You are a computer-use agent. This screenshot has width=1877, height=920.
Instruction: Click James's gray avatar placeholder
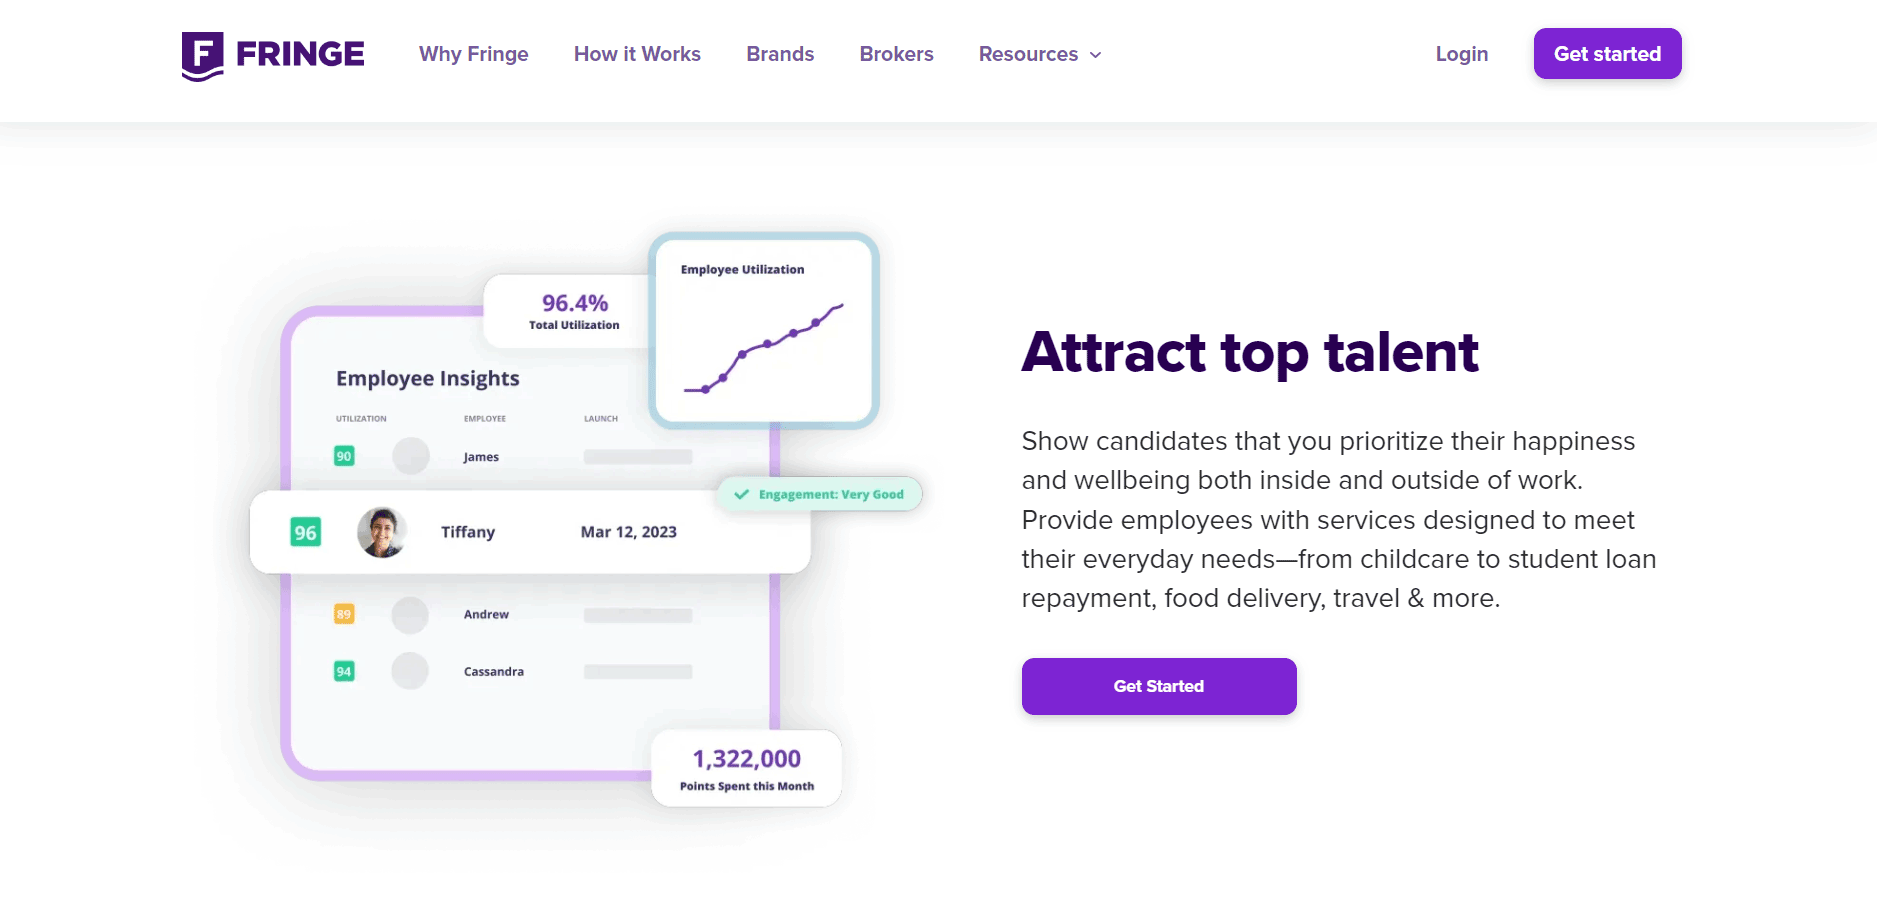(x=411, y=456)
